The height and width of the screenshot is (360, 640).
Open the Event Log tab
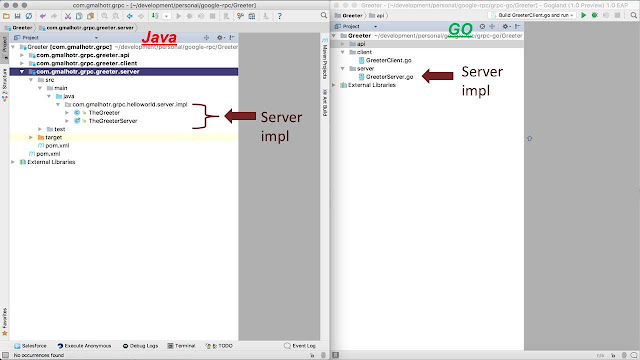click(300, 346)
